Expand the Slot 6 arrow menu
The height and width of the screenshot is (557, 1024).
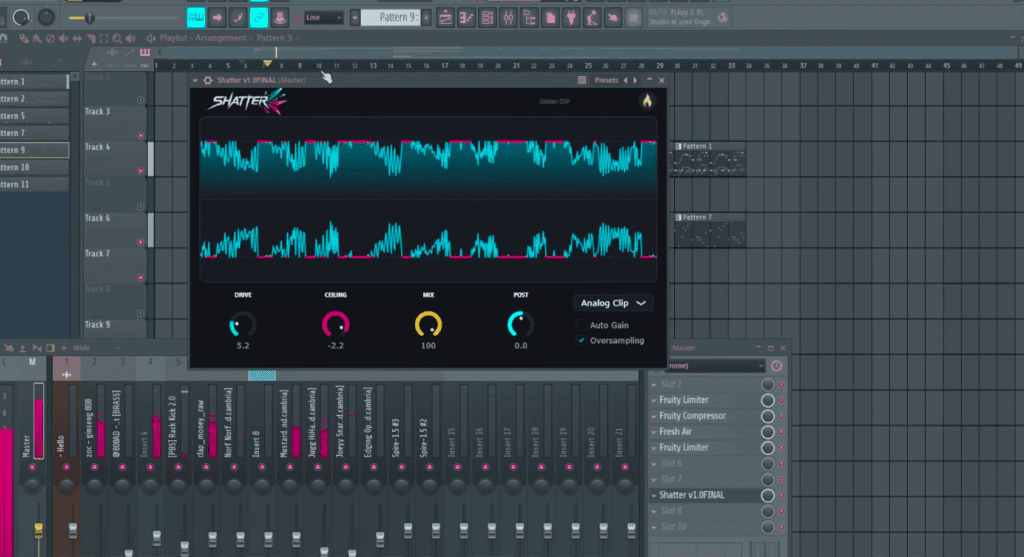point(654,464)
